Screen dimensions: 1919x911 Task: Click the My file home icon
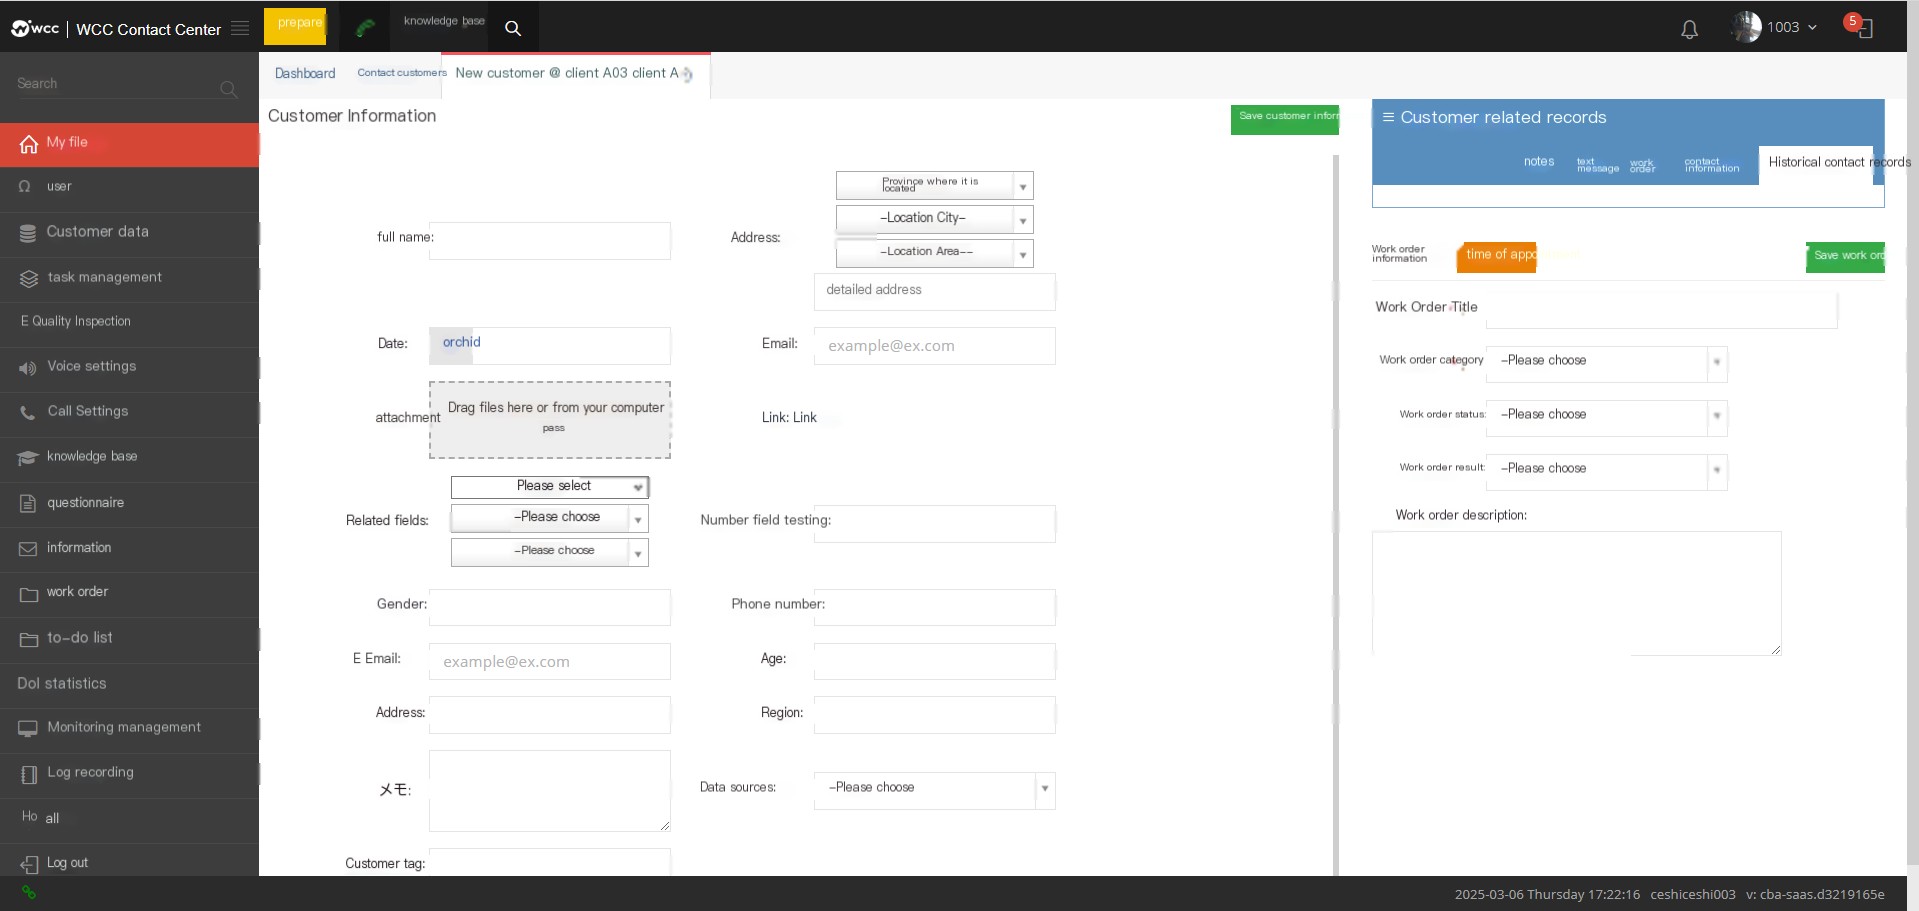[28, 144]
